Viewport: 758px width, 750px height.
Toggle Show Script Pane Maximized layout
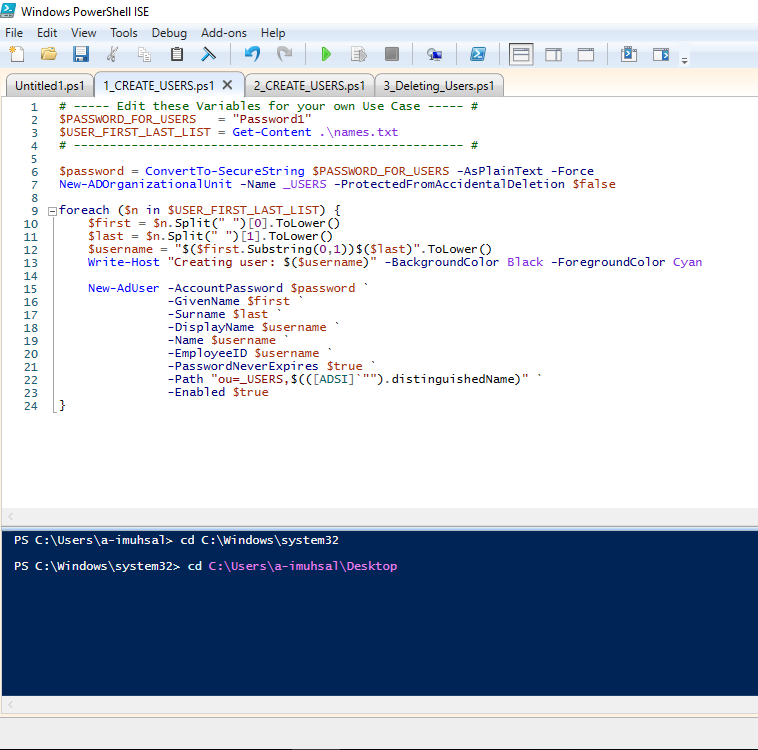click(x=586, y=54)
